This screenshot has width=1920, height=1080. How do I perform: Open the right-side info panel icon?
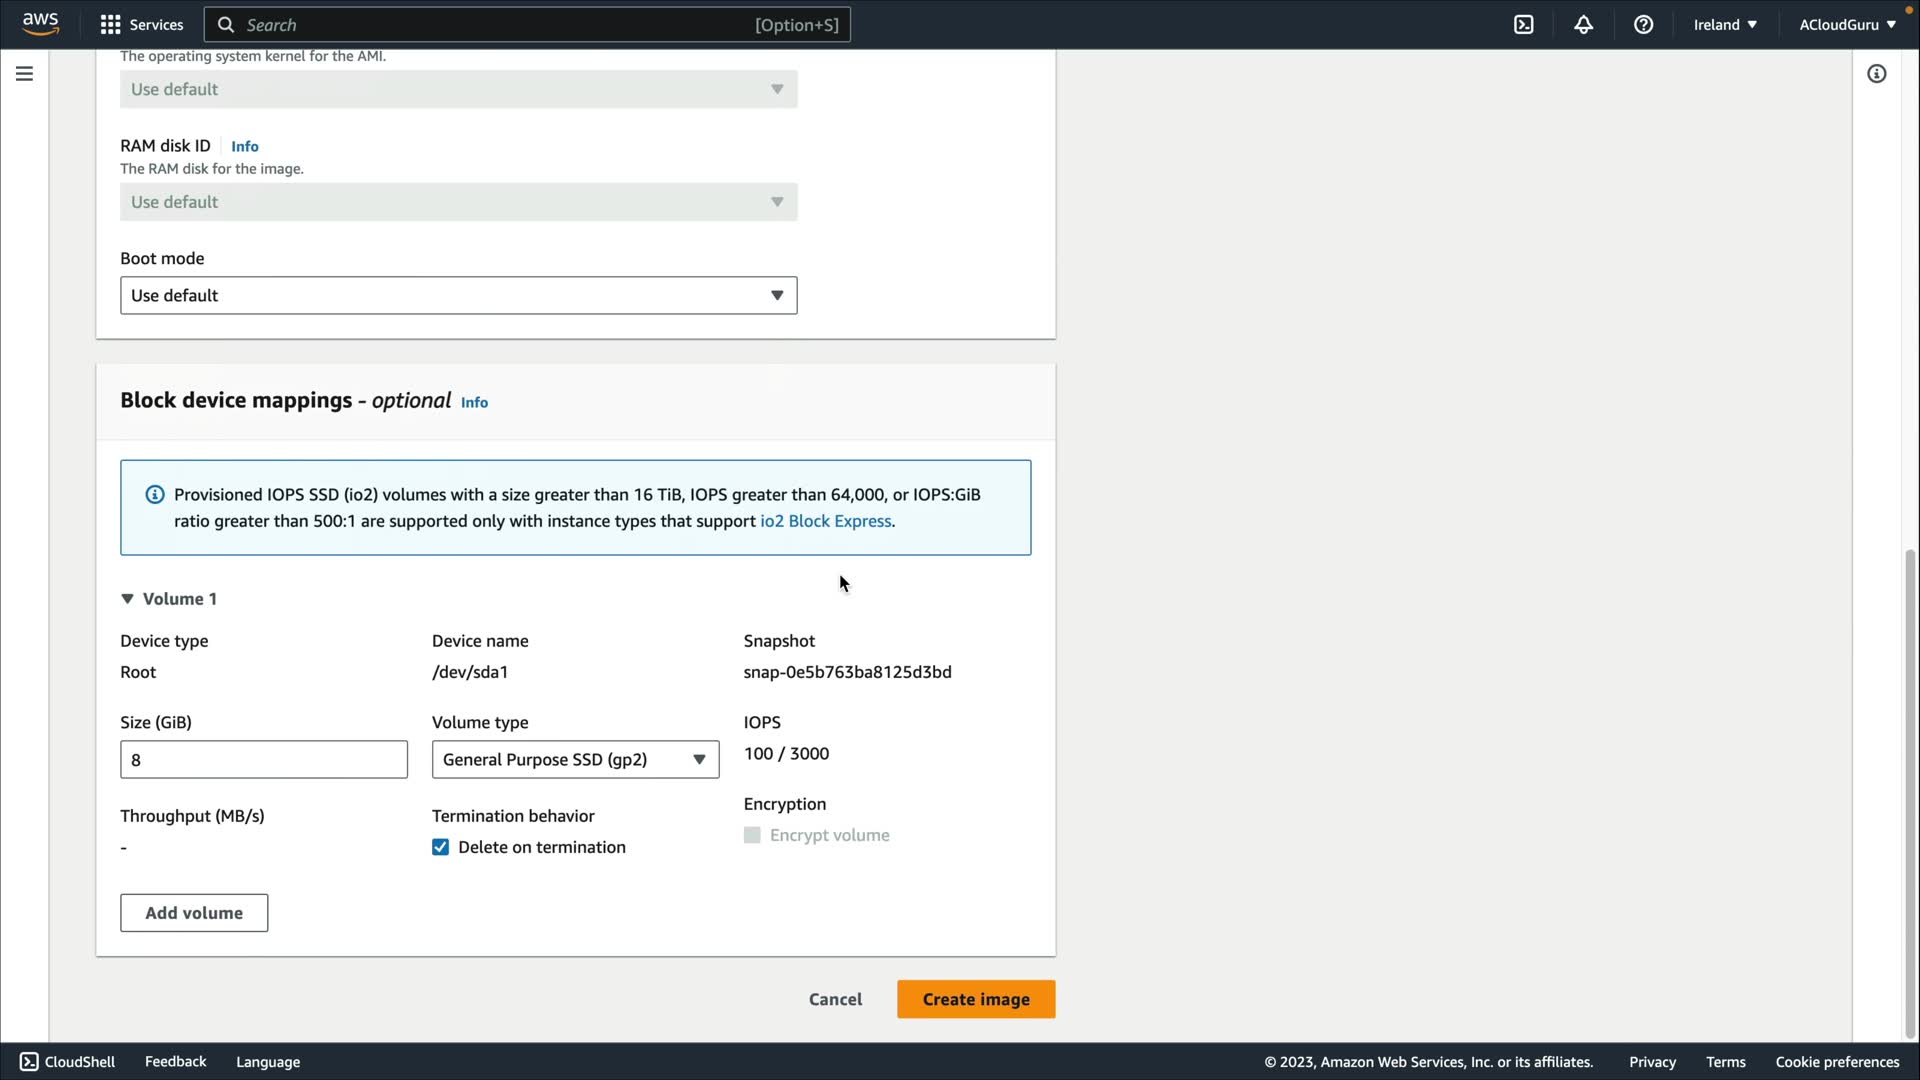[1876, 74]
